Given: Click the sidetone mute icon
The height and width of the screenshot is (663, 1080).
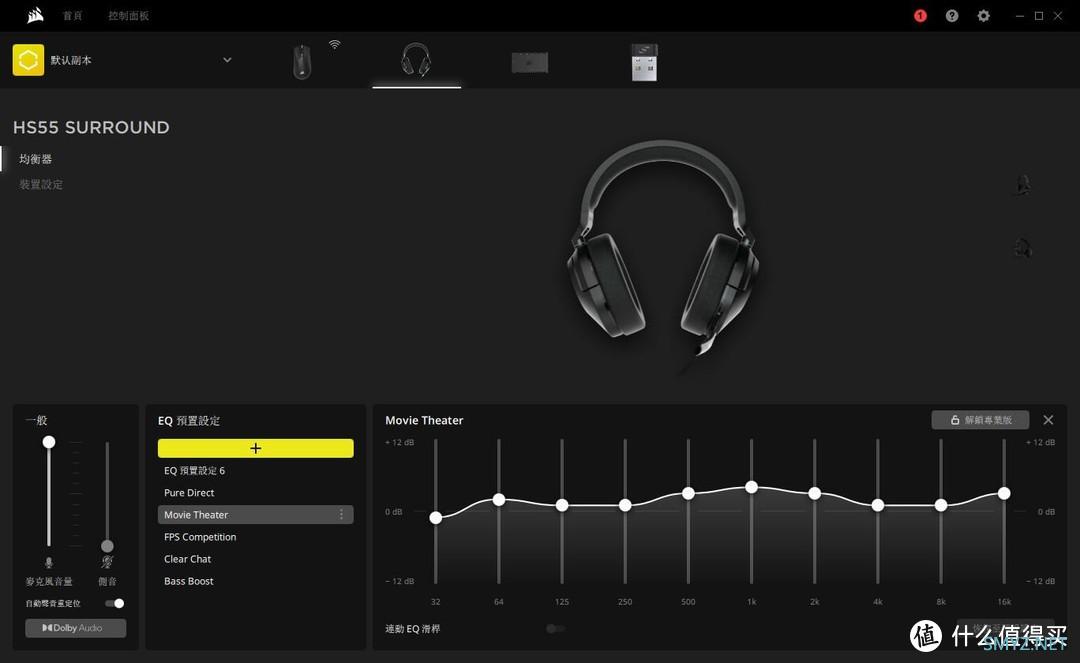Looking at the screenshot, I should [107, 563].
